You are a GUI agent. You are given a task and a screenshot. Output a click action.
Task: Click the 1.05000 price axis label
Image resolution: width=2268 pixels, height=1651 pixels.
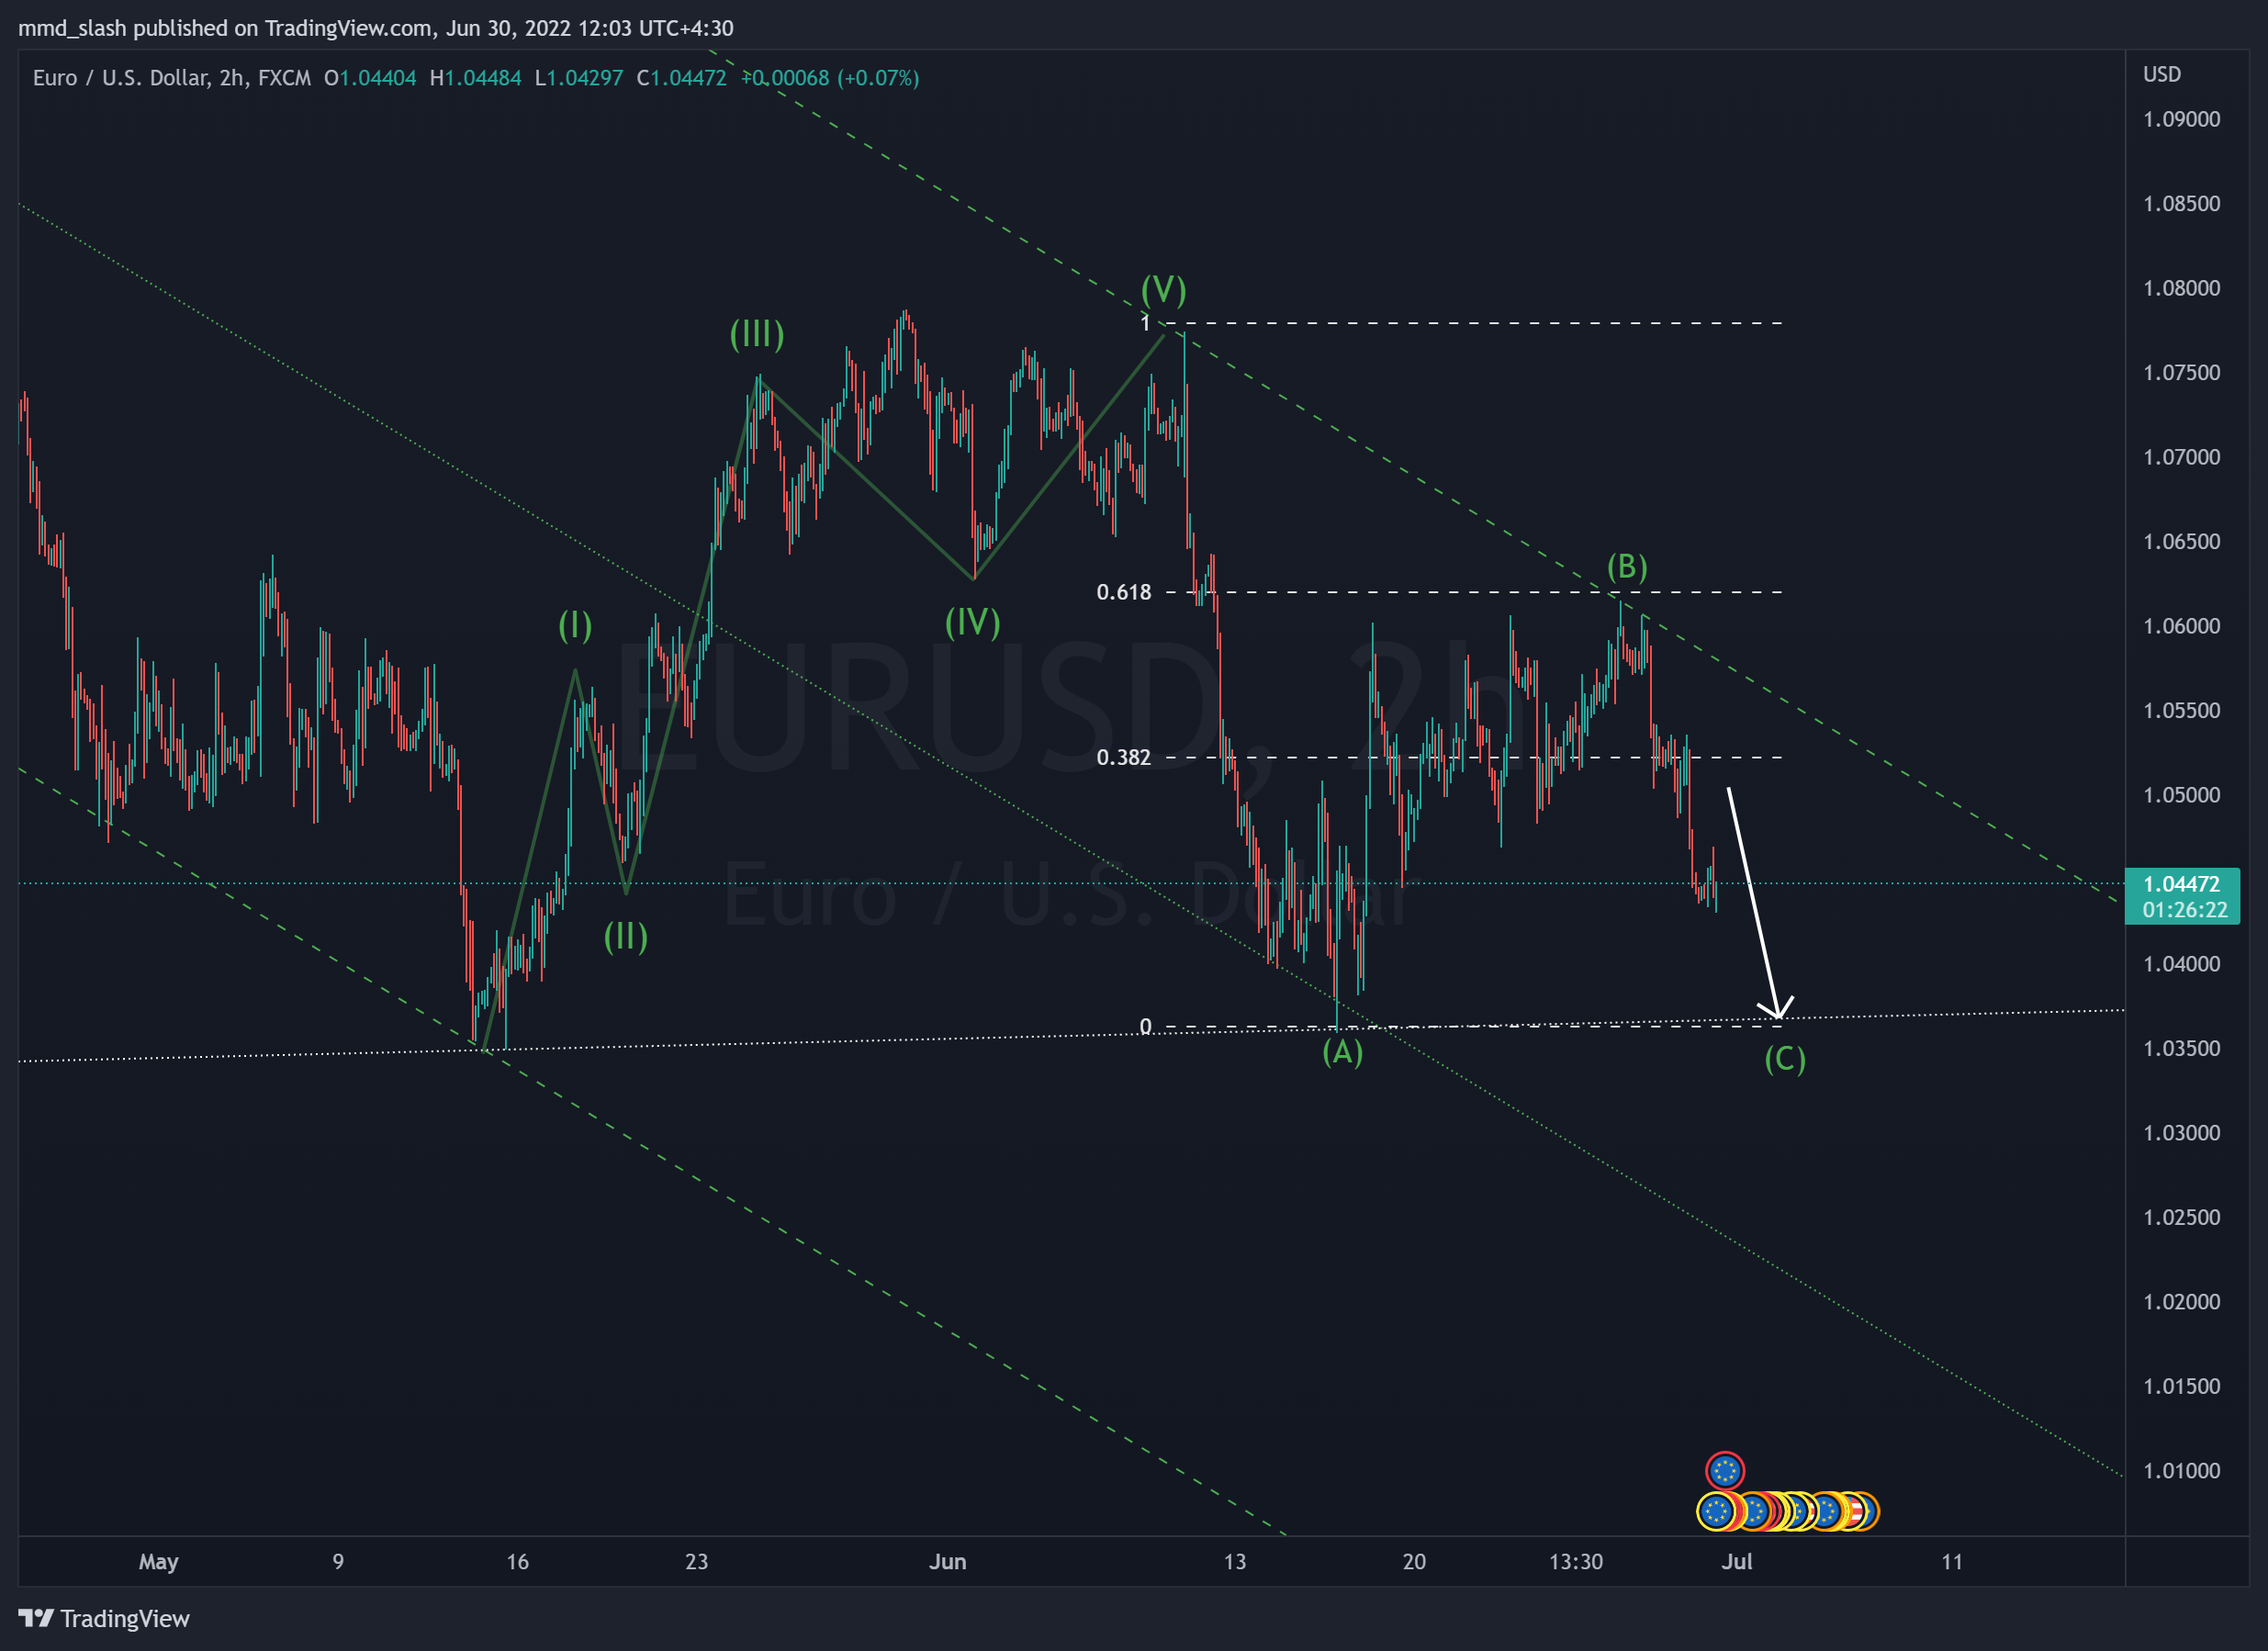coord(2181,795)
